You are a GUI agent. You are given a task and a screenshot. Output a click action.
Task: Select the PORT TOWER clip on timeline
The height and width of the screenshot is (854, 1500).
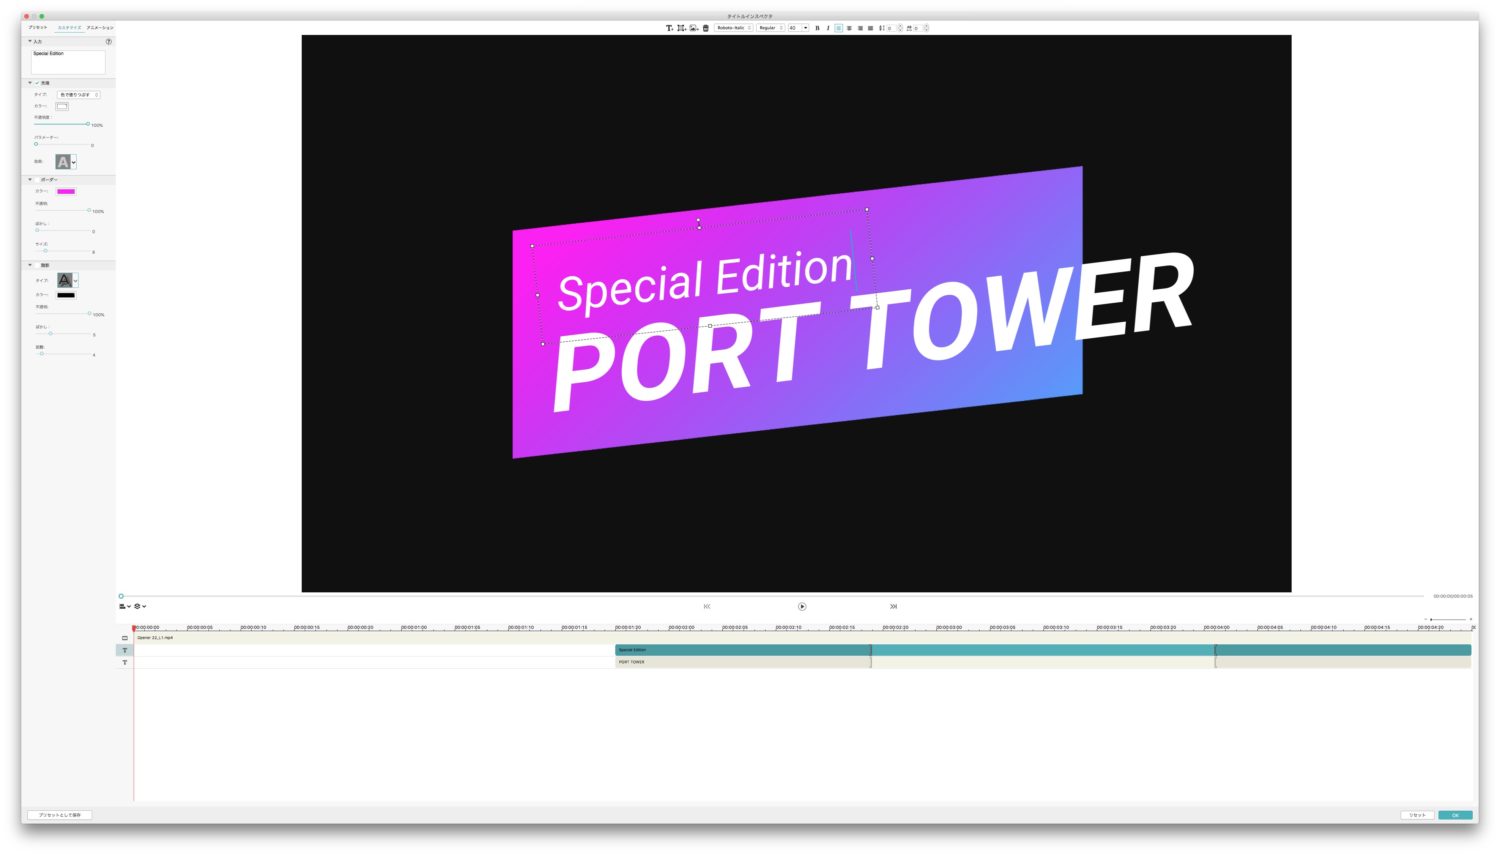pos(1043,662)
